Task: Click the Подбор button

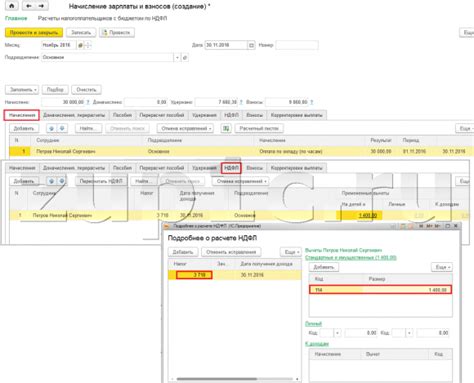Action: [55, 90]
